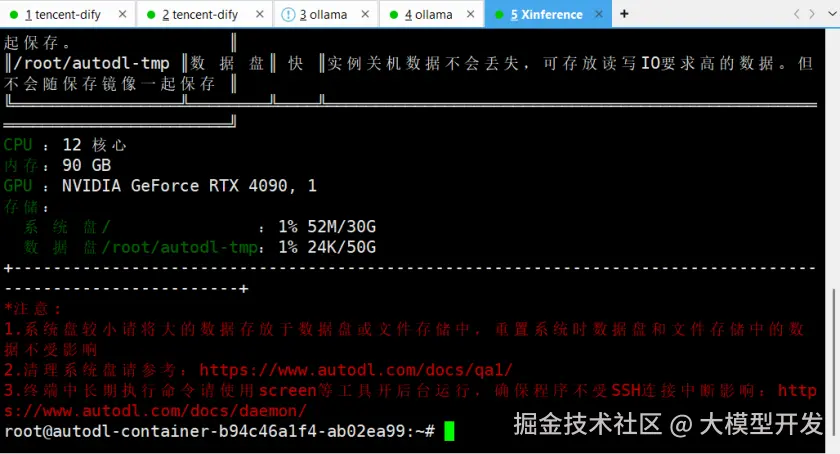Select the 5 Xinference tab

[x=546, y=14]
